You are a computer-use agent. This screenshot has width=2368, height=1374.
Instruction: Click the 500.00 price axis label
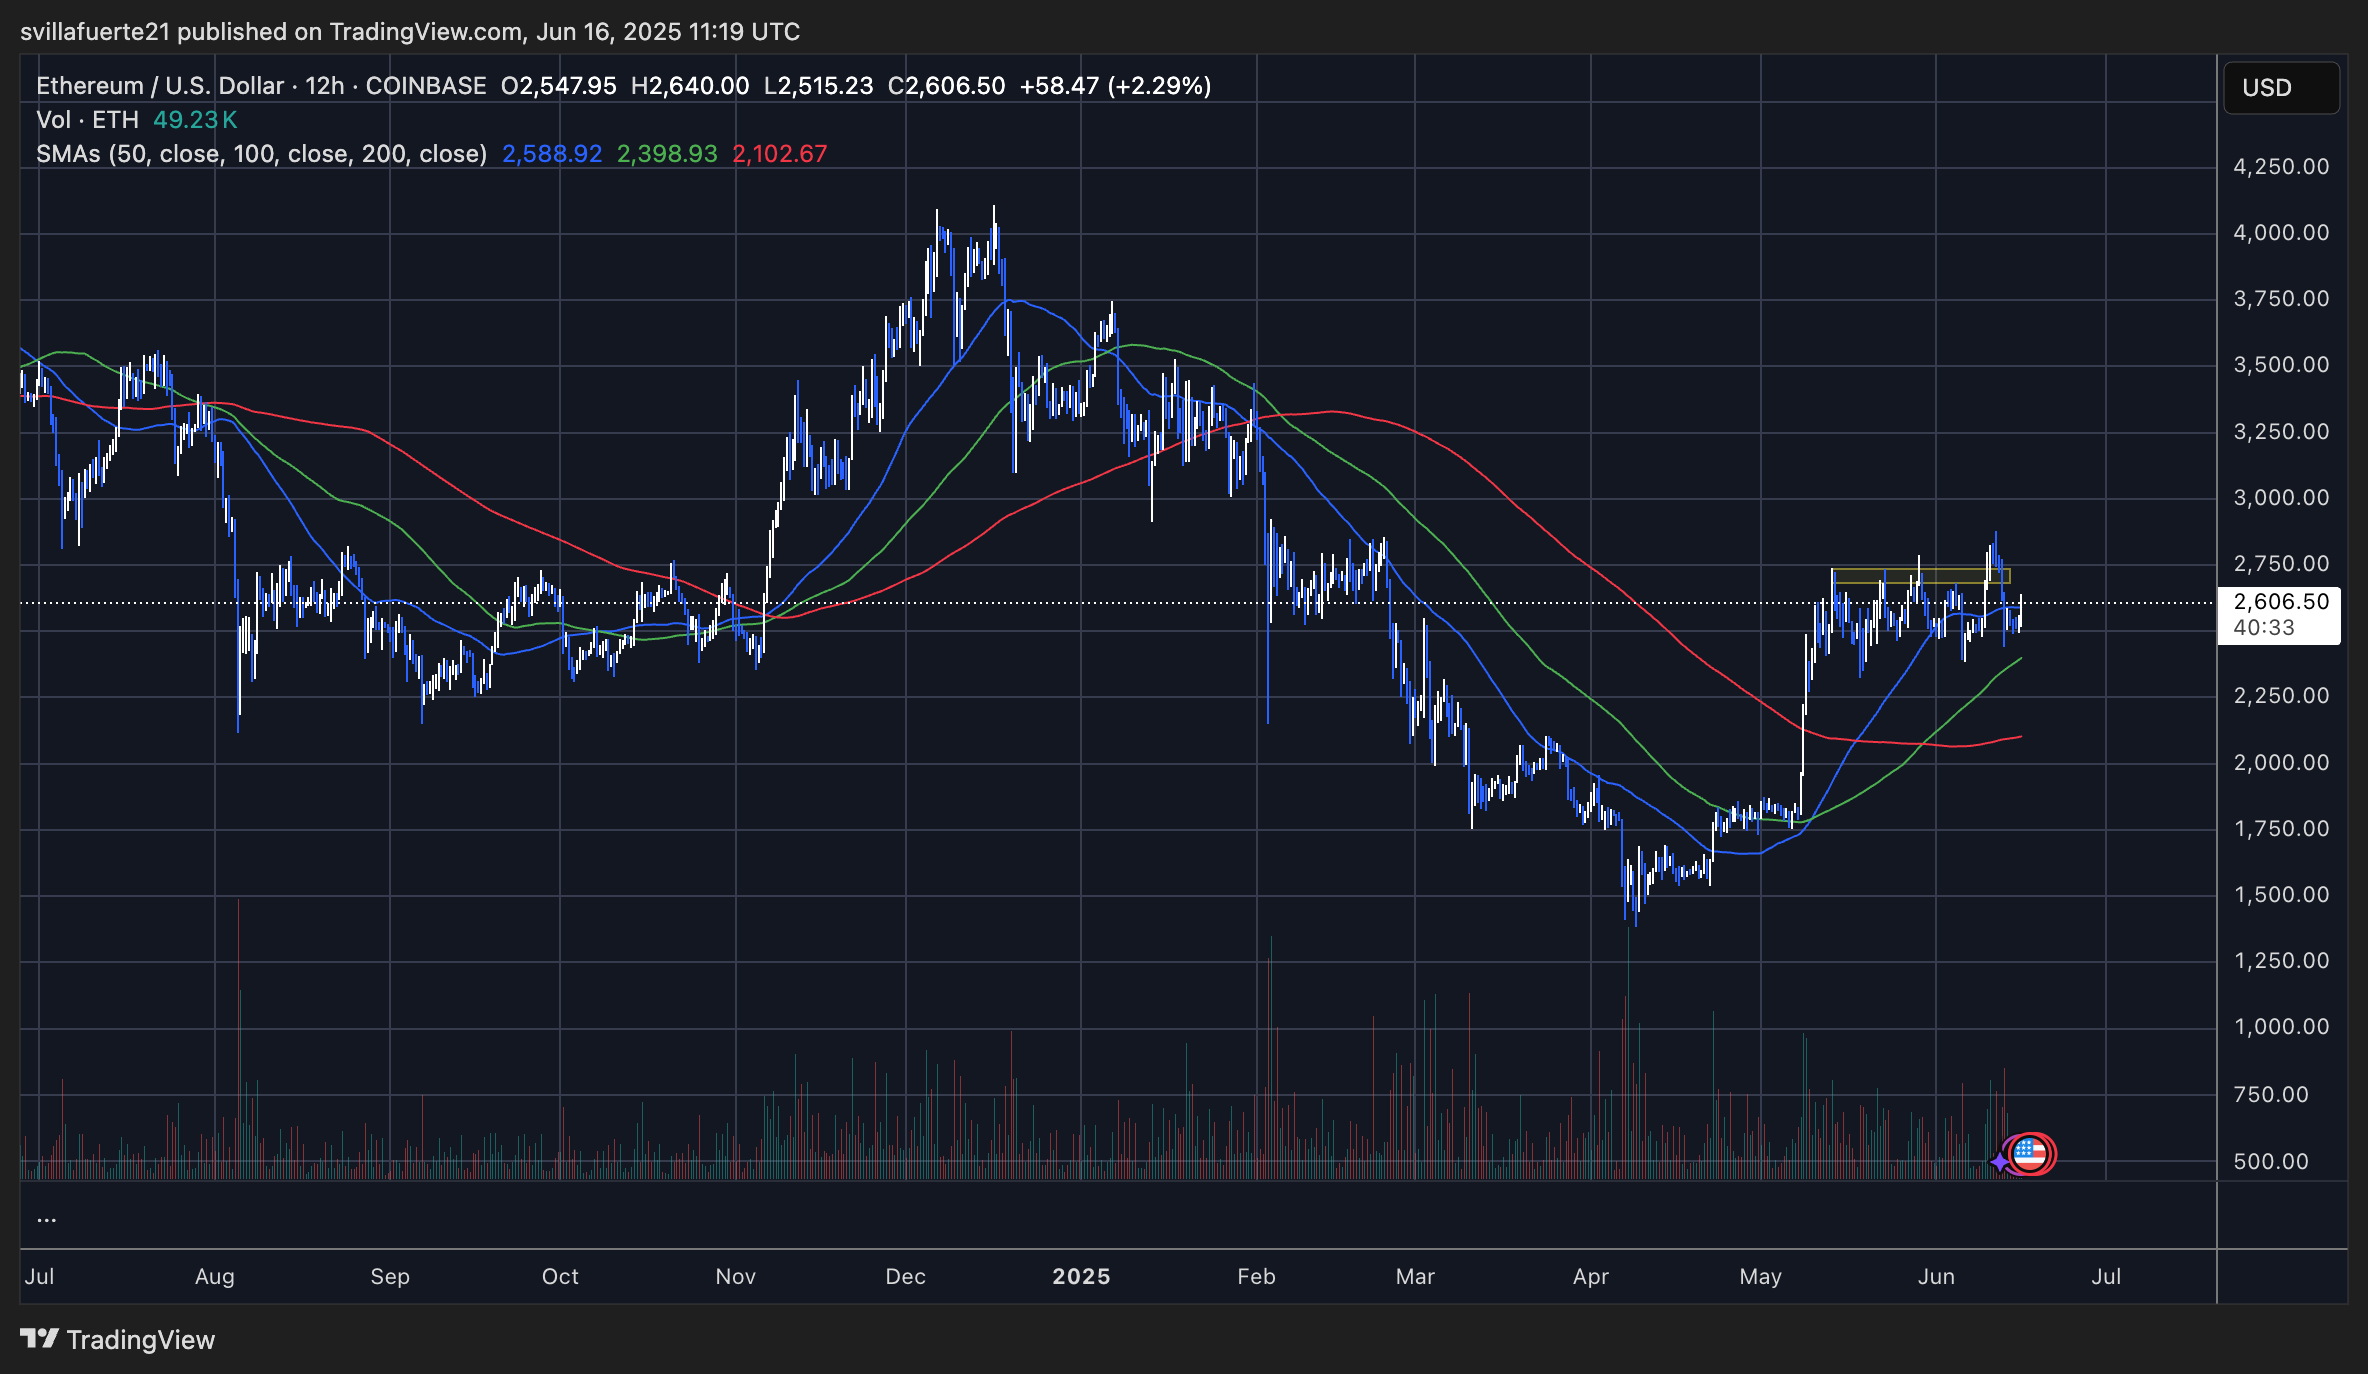coord(2271,1162)
